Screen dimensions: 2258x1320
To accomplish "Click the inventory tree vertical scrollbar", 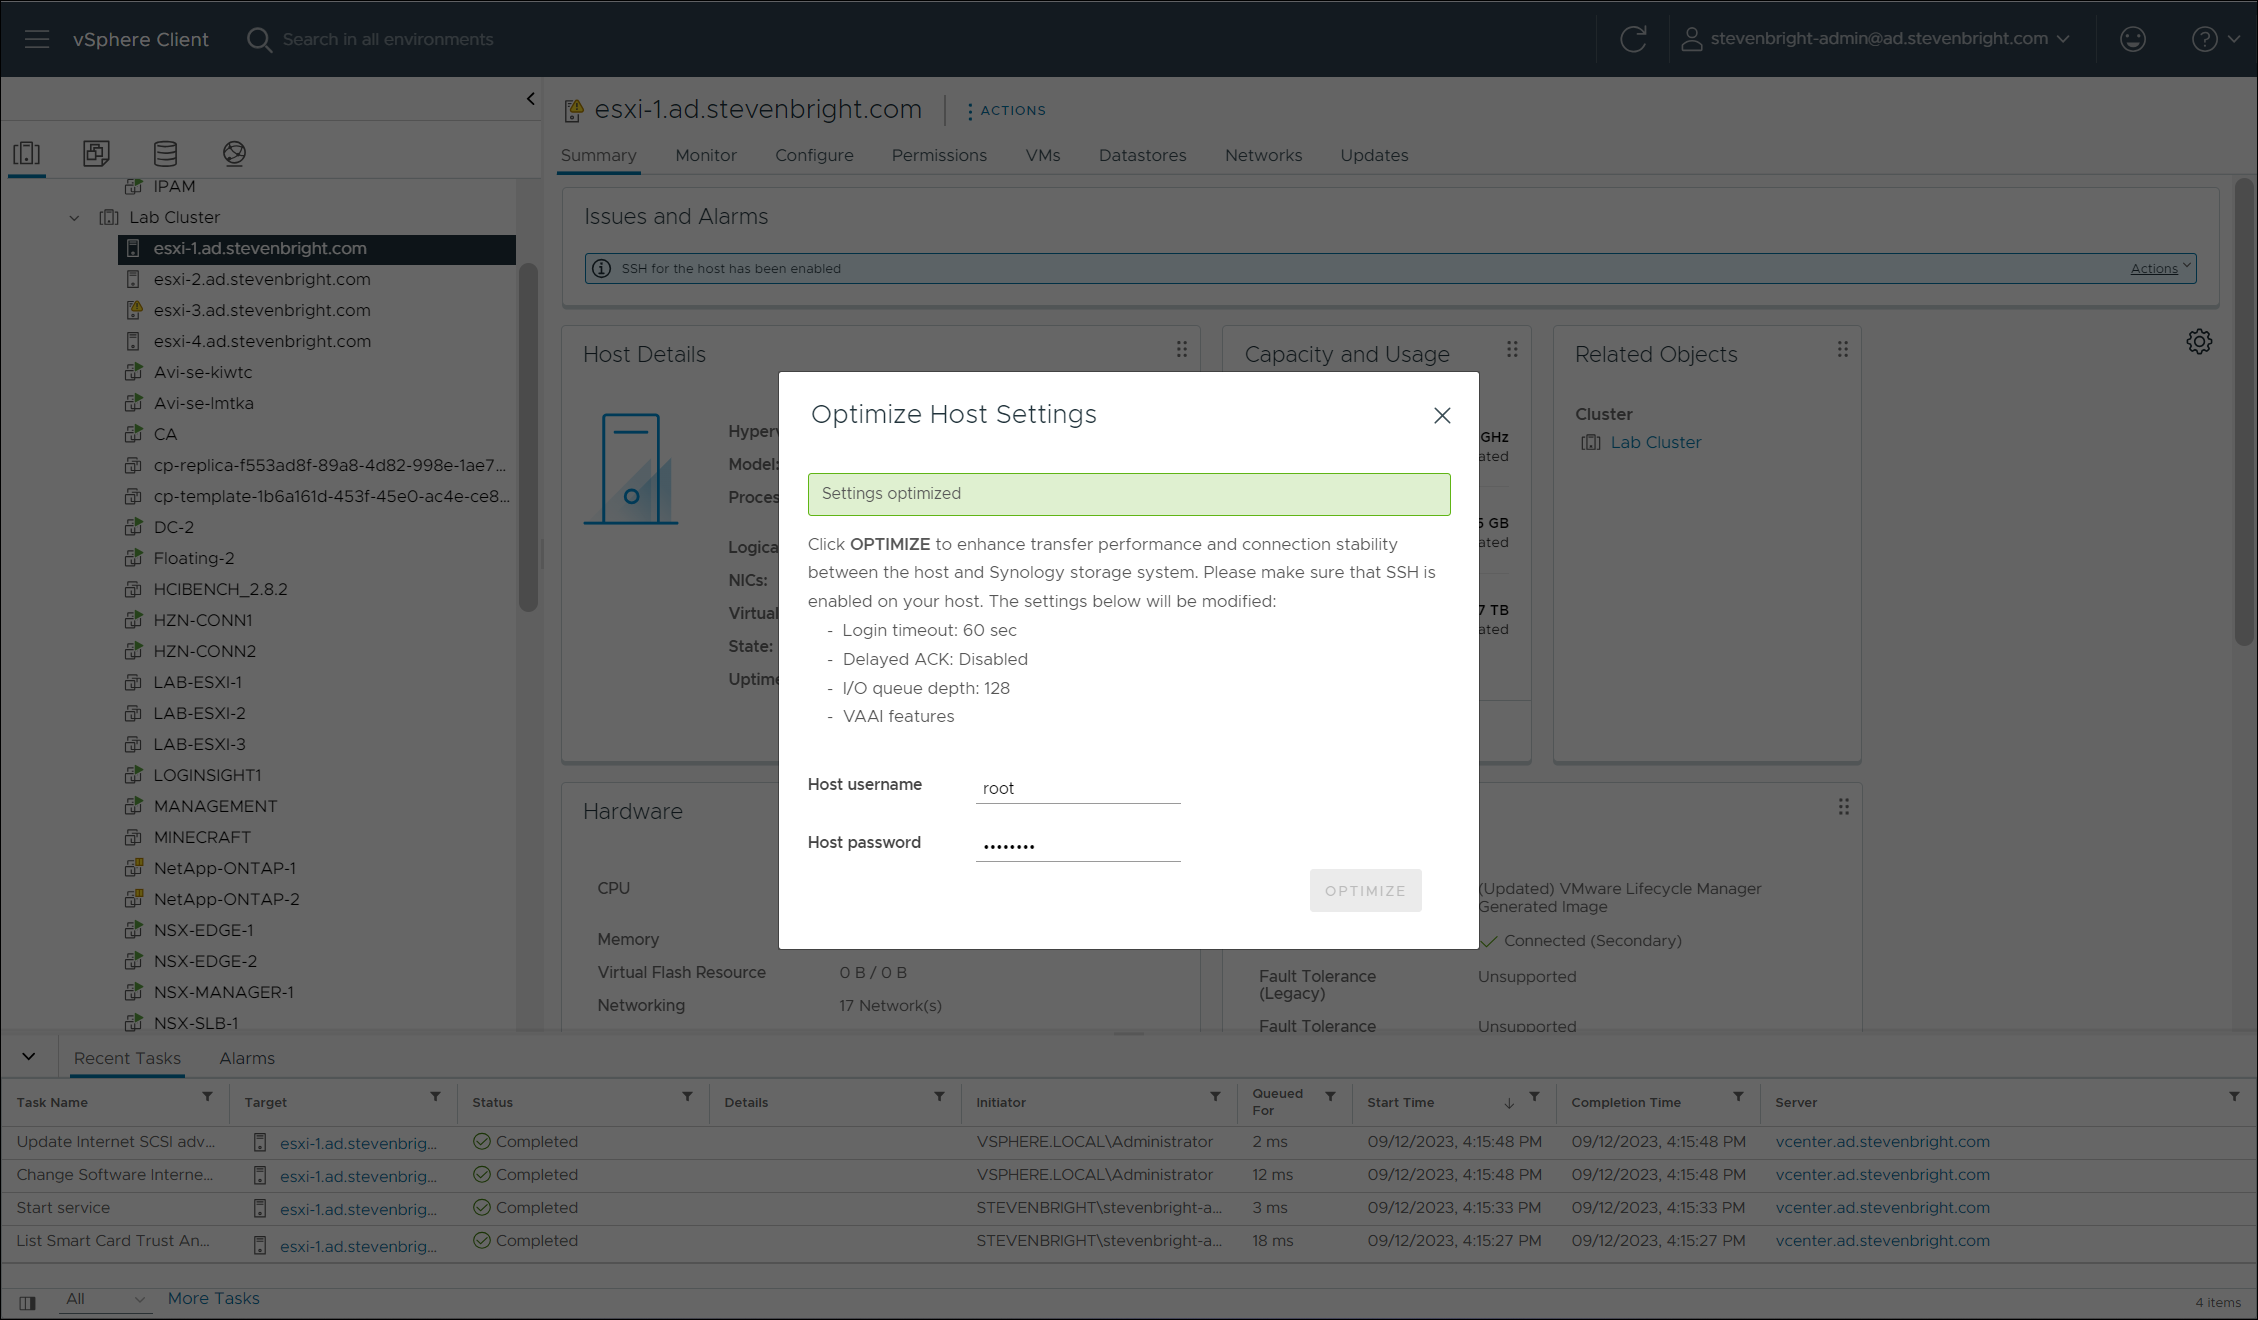I will point(528,437).
